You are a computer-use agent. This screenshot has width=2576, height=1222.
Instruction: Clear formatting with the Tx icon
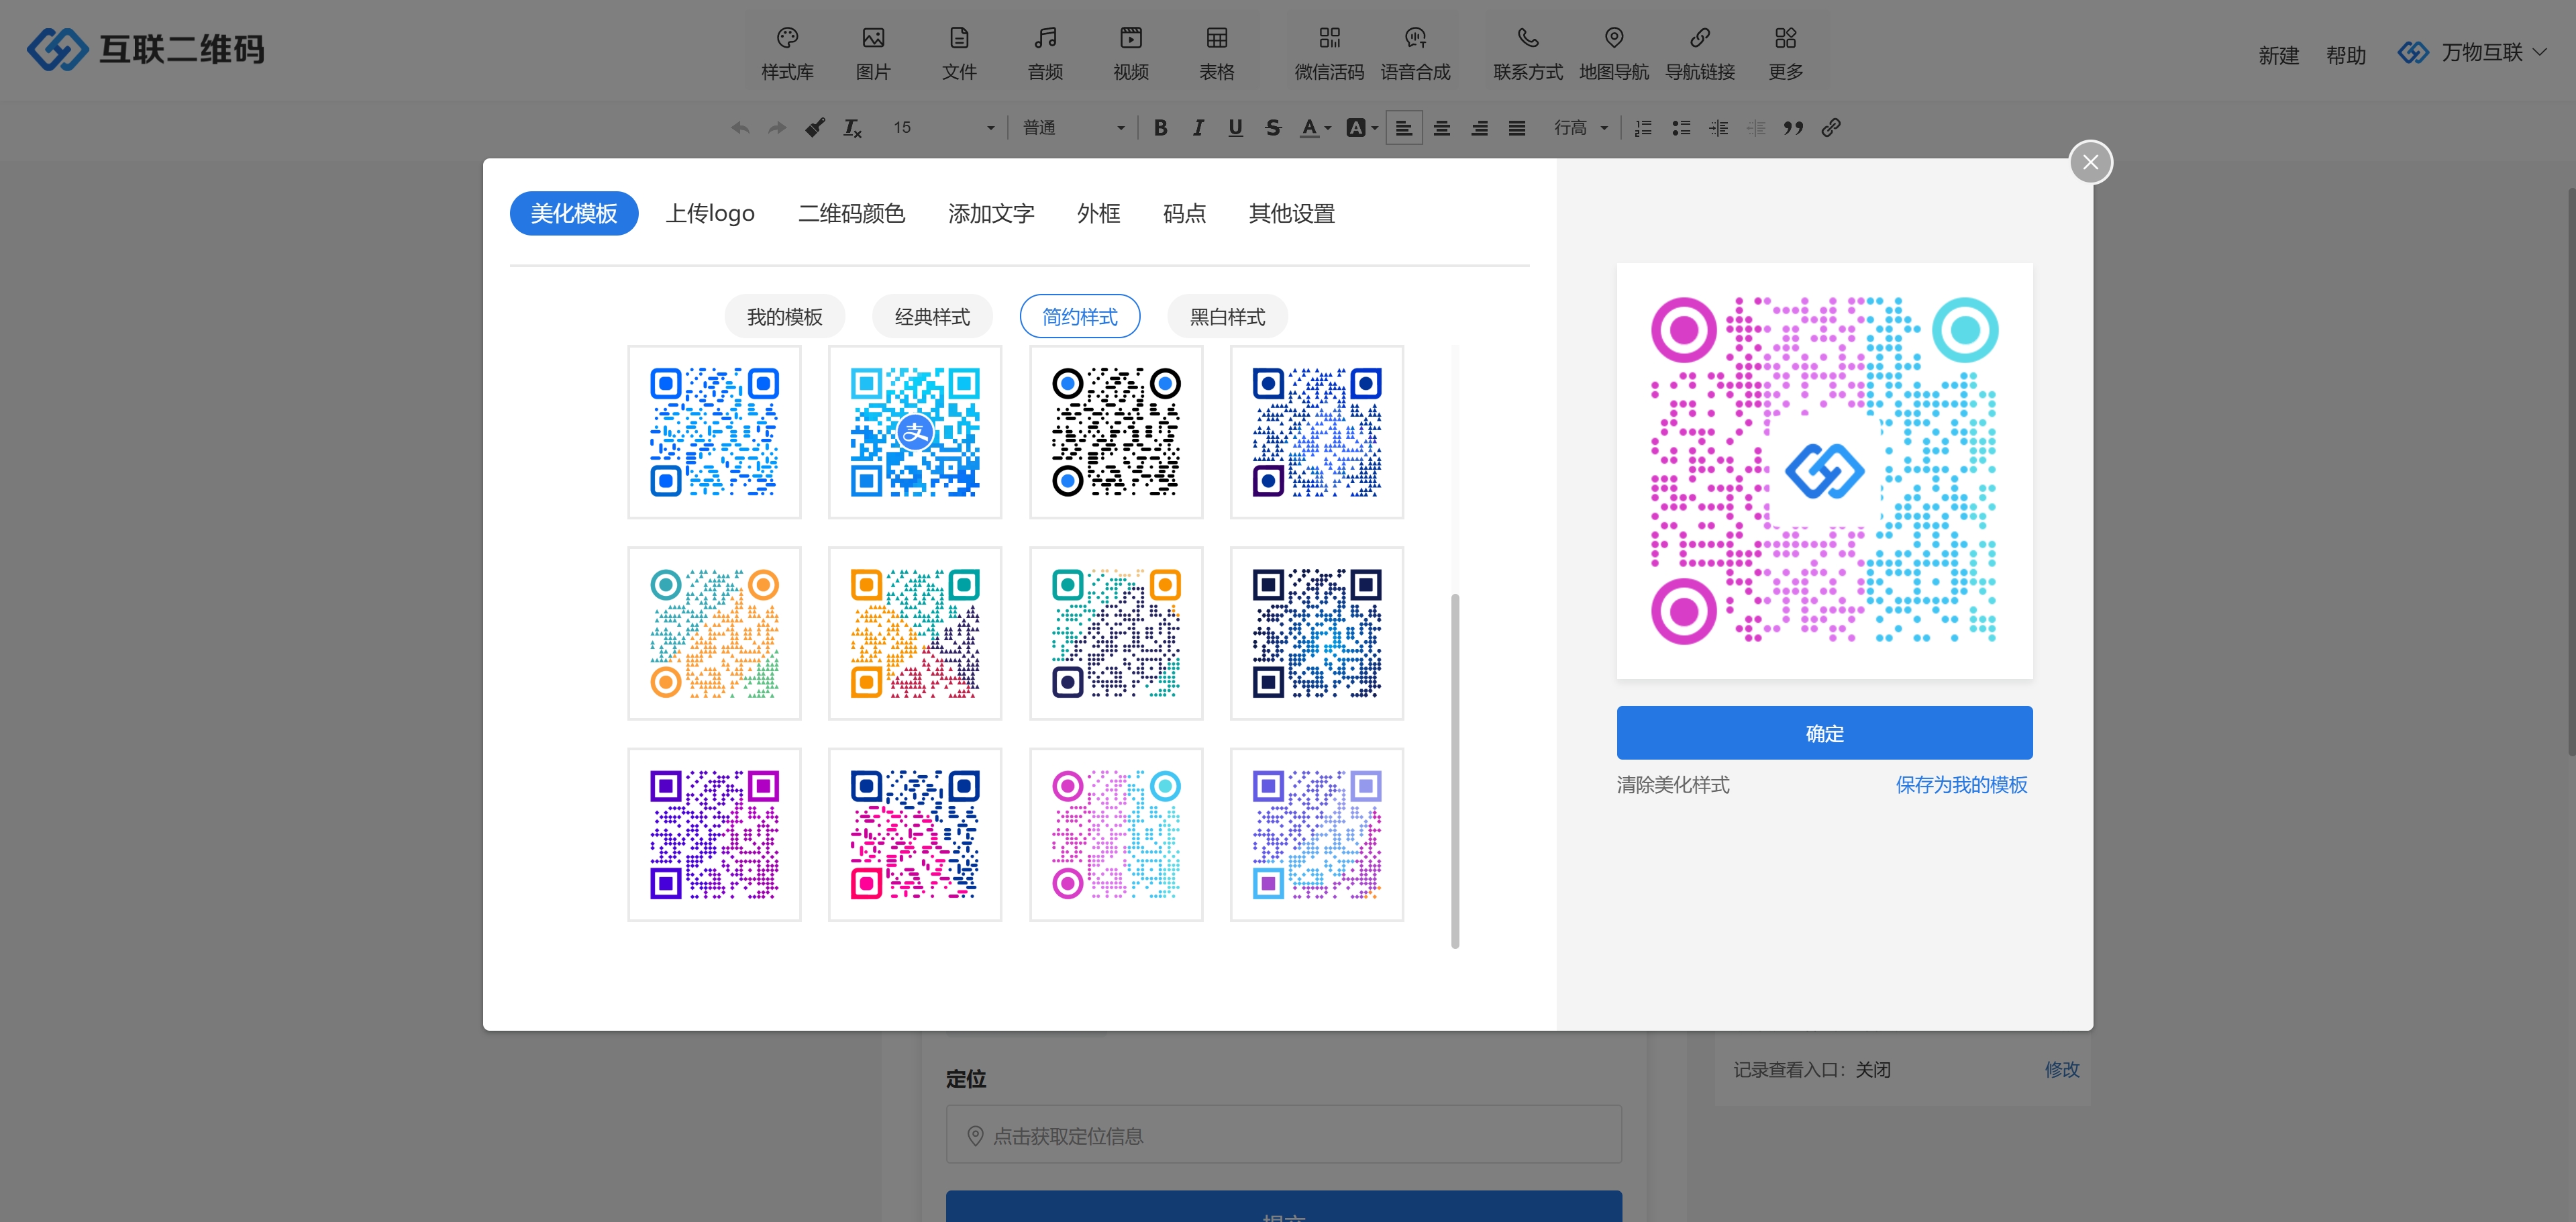coord(852,128)
